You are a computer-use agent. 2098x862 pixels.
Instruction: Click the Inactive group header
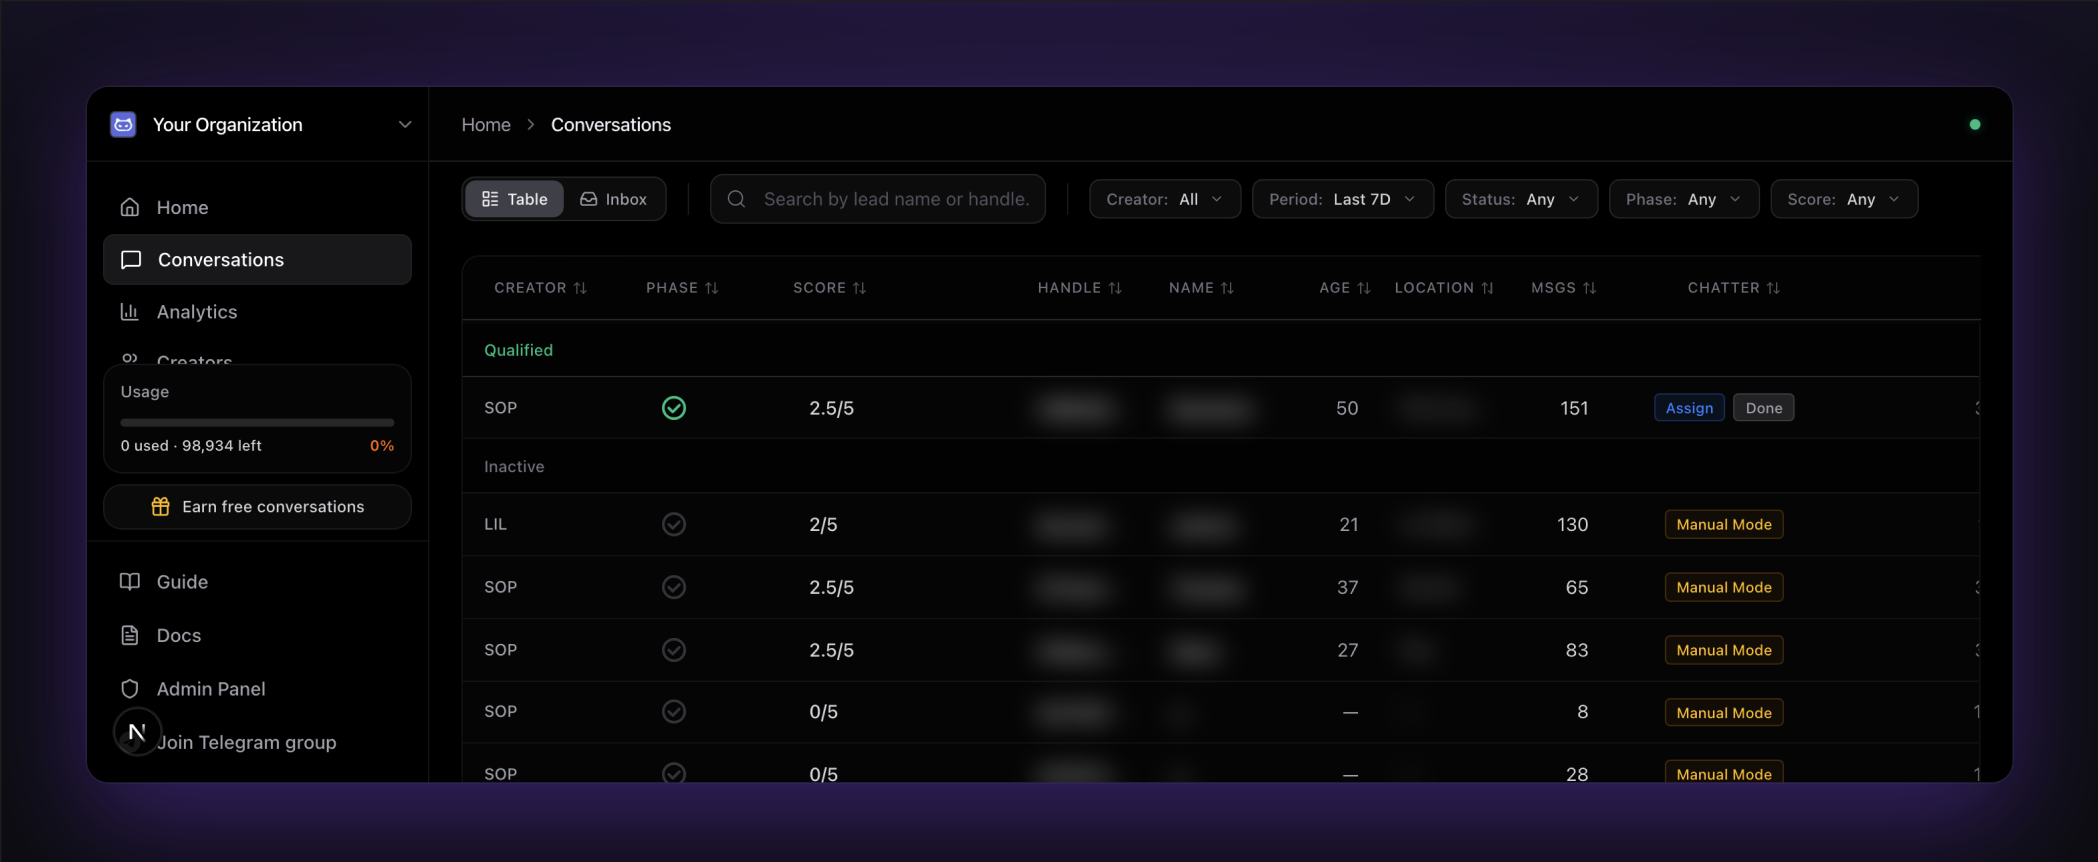514,467
